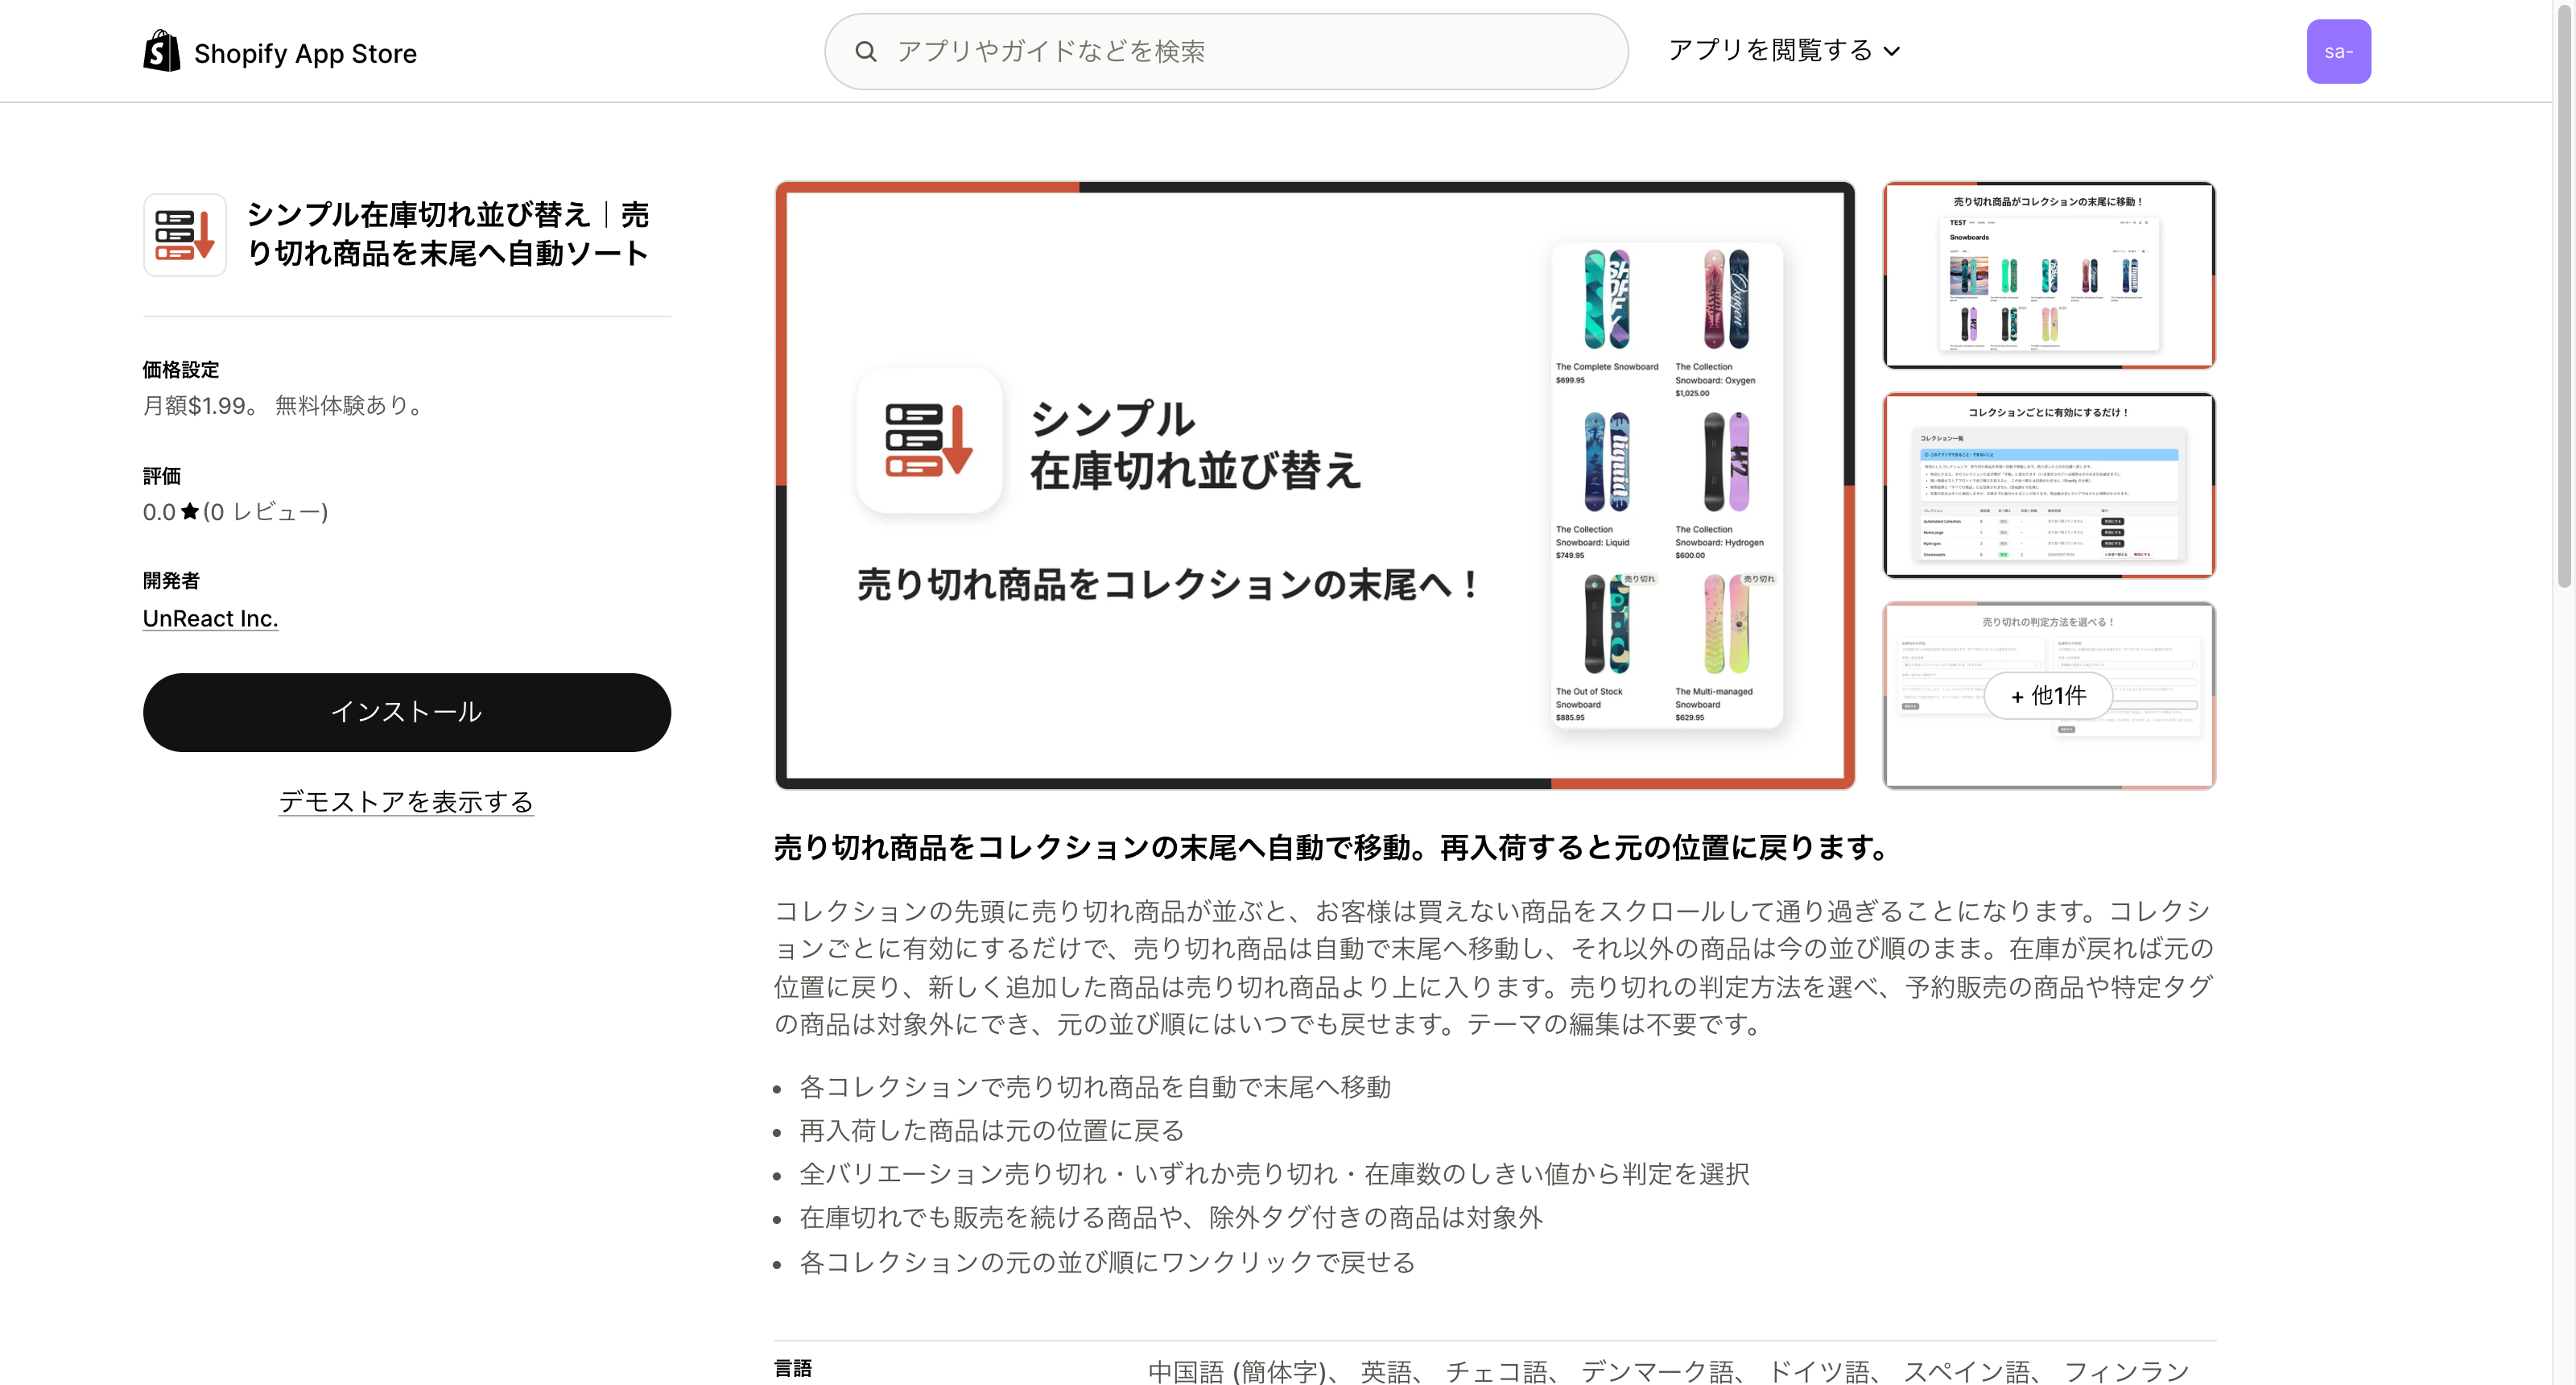Click the Shopify bag logo icon

click(x=162, y=51)
